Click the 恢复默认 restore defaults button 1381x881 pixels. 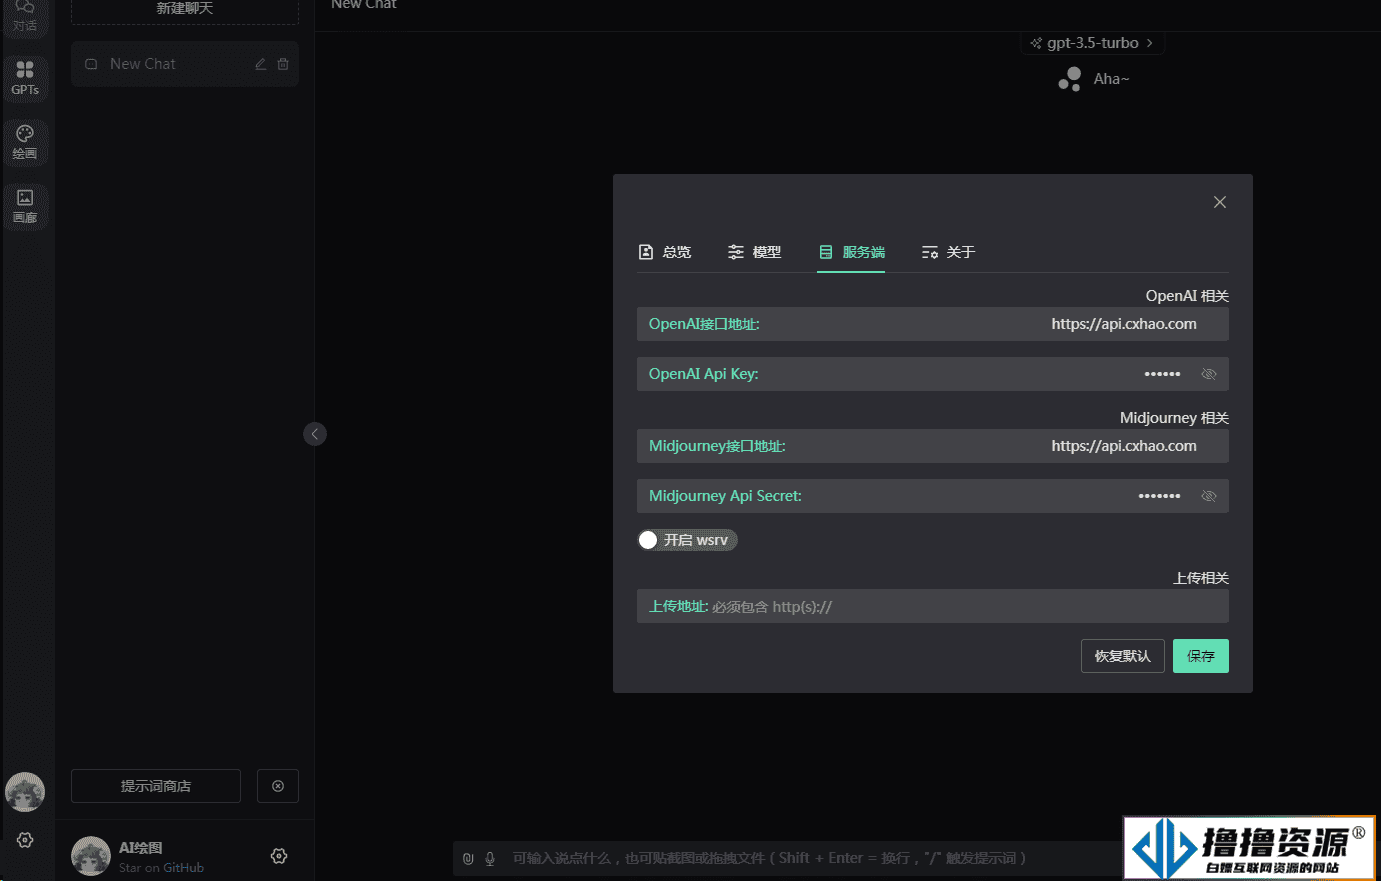[1123, 656]
